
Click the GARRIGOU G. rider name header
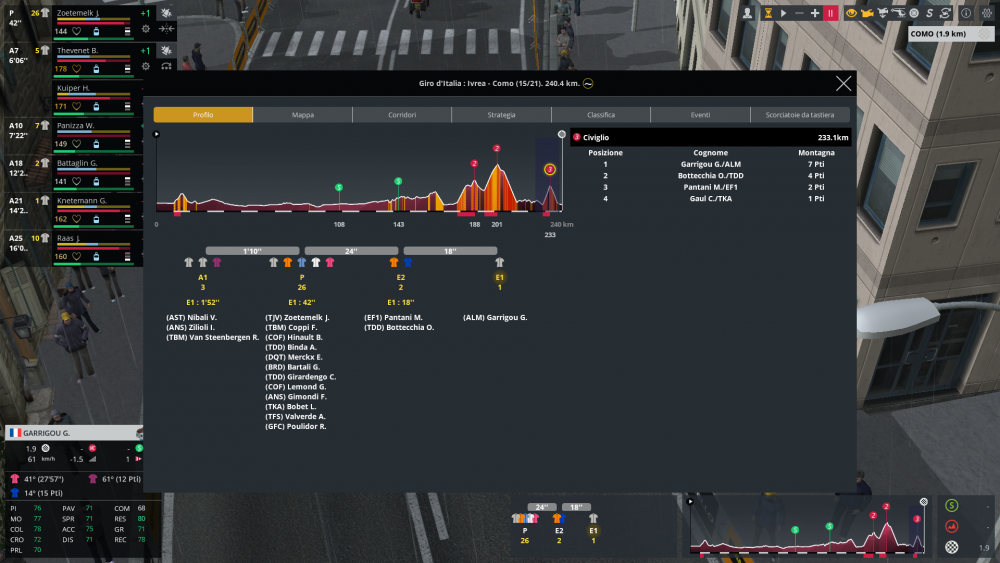point(74,433)
